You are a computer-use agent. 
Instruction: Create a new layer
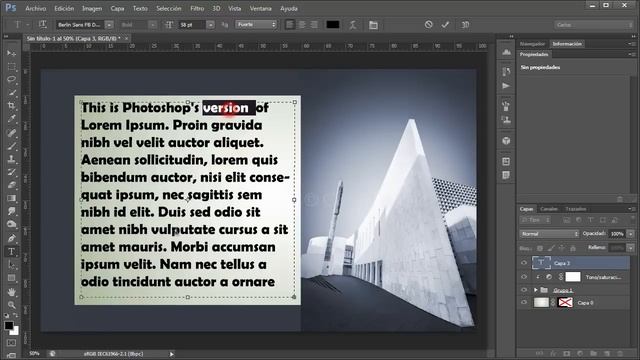tap(607, 353)
